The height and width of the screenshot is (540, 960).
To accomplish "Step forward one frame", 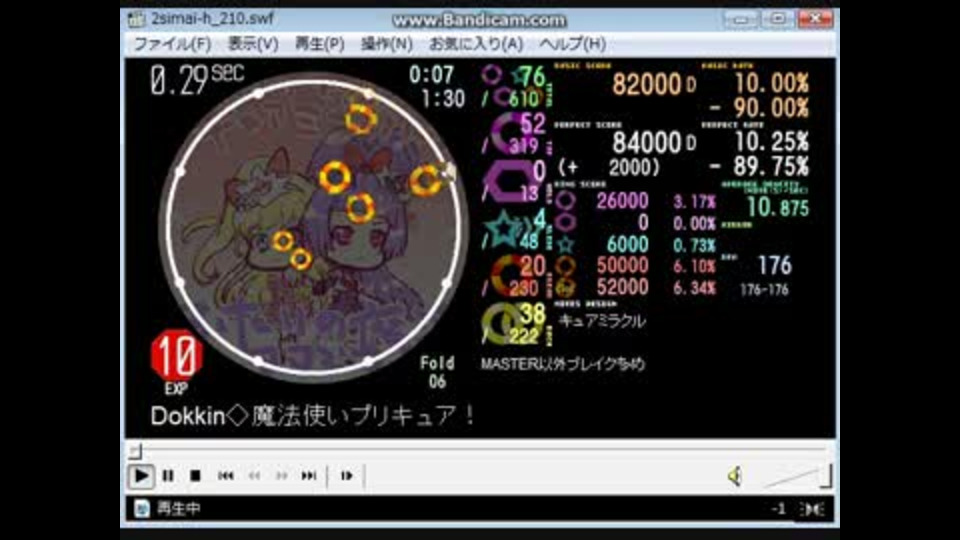I will coord(347,476).
